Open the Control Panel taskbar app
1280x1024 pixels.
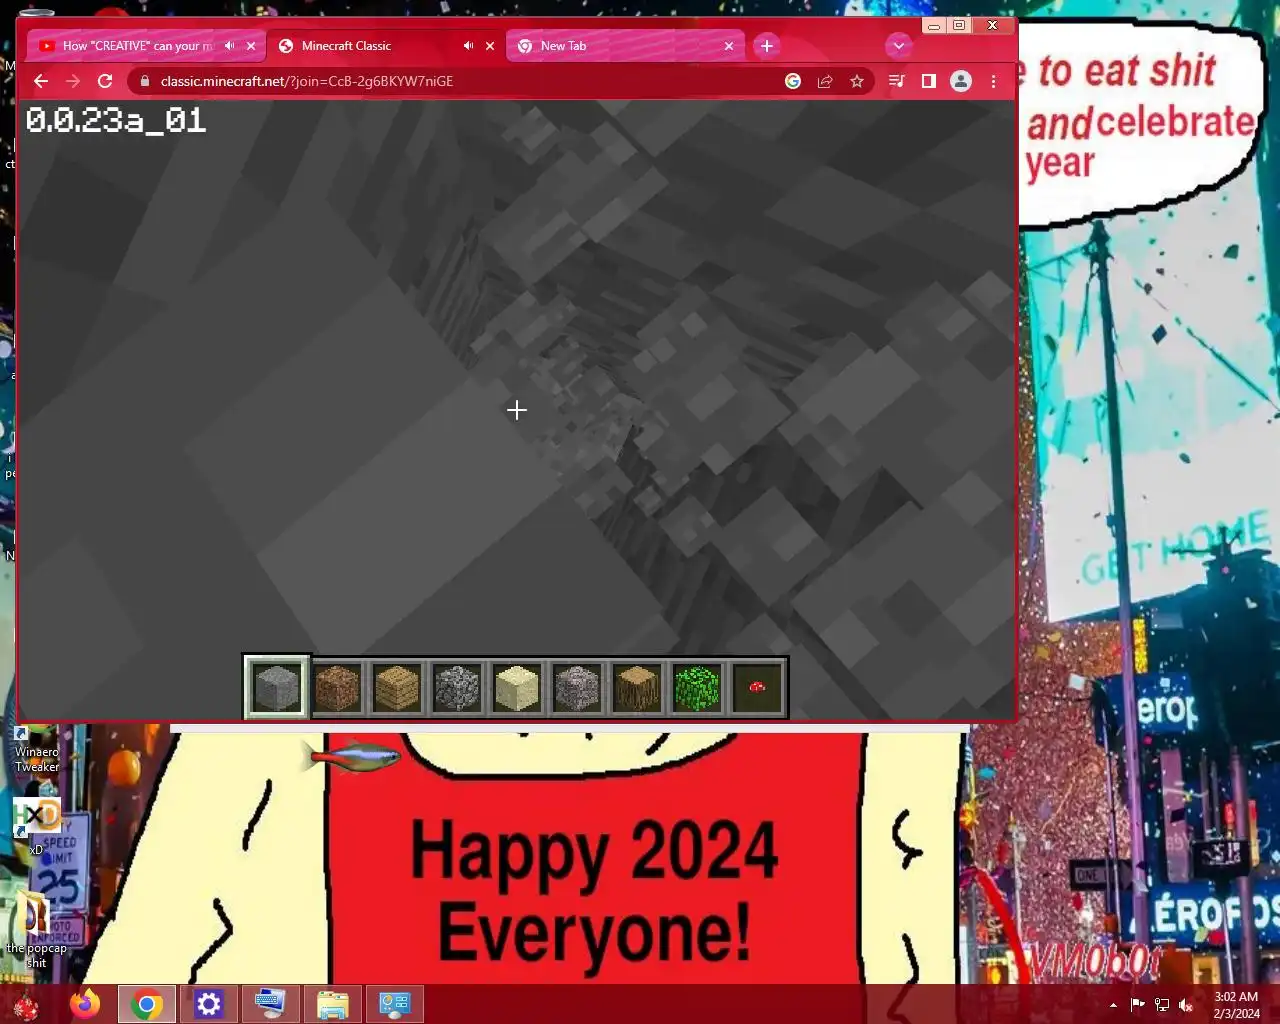coord(395,1004)
